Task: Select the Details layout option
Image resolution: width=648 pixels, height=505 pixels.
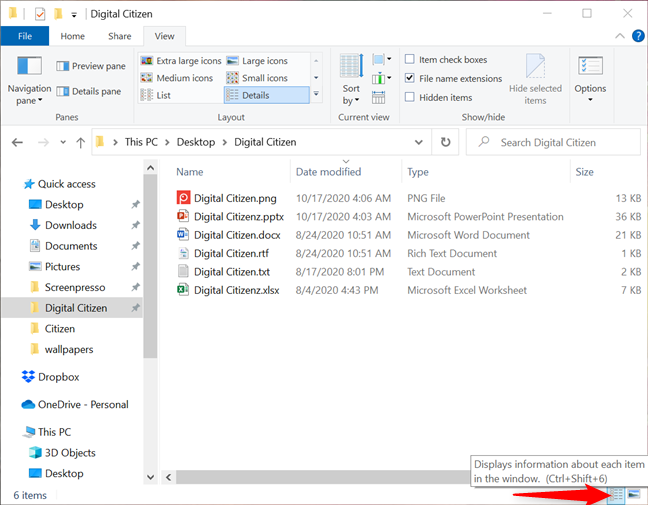Action: pos(267,95)
